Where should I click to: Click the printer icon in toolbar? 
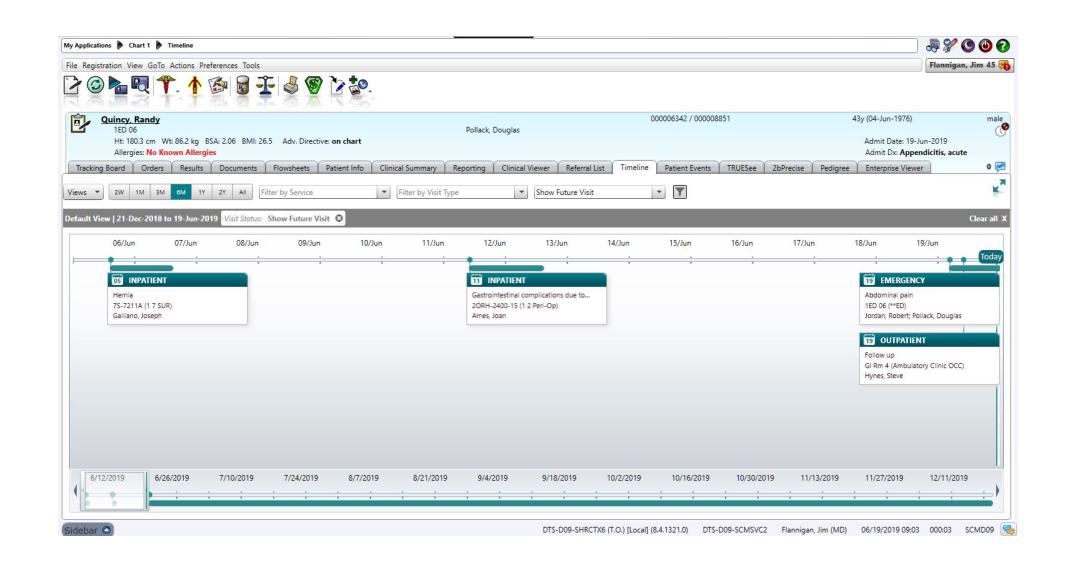290,86
